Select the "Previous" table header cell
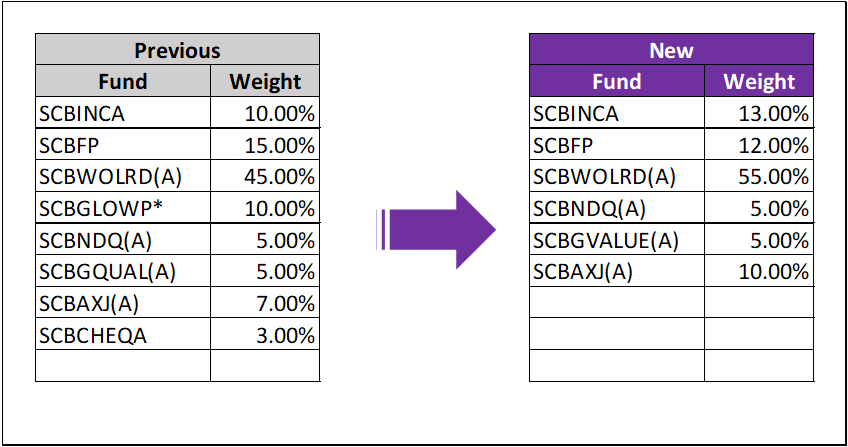This screenshot has width=848, height=447. (x=177, y=50)
